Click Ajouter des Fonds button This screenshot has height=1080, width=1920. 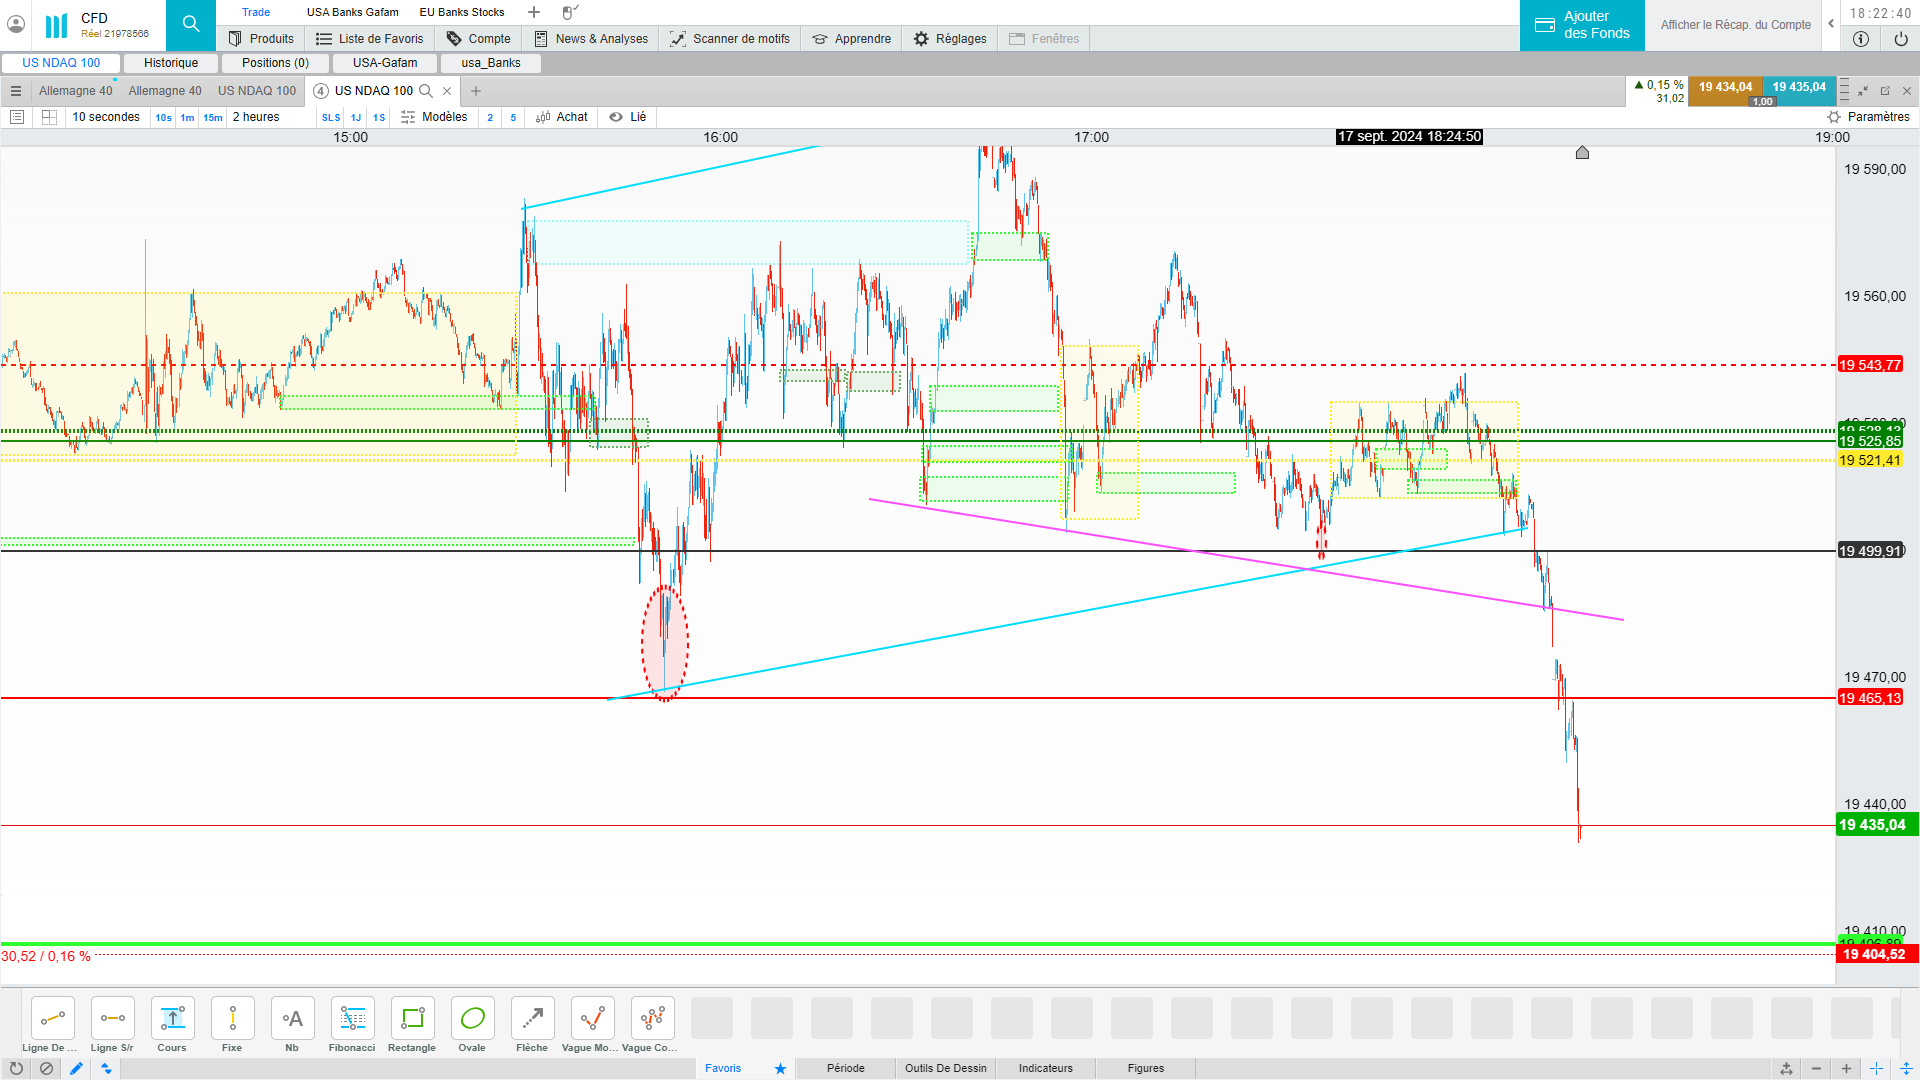pyautogui.click(x=1582, y=25)
